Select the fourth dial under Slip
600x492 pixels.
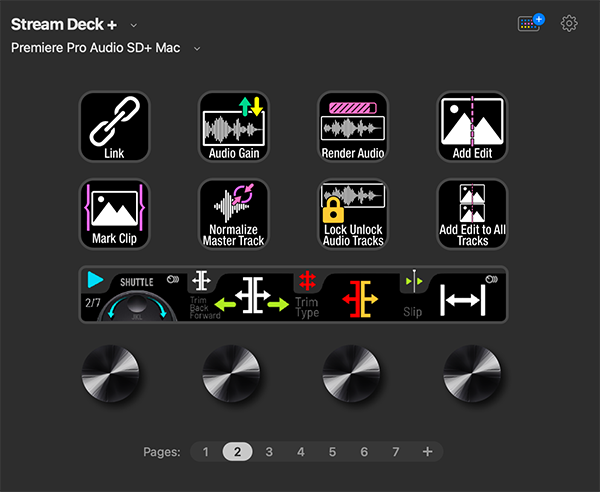[x=472, y=373]
